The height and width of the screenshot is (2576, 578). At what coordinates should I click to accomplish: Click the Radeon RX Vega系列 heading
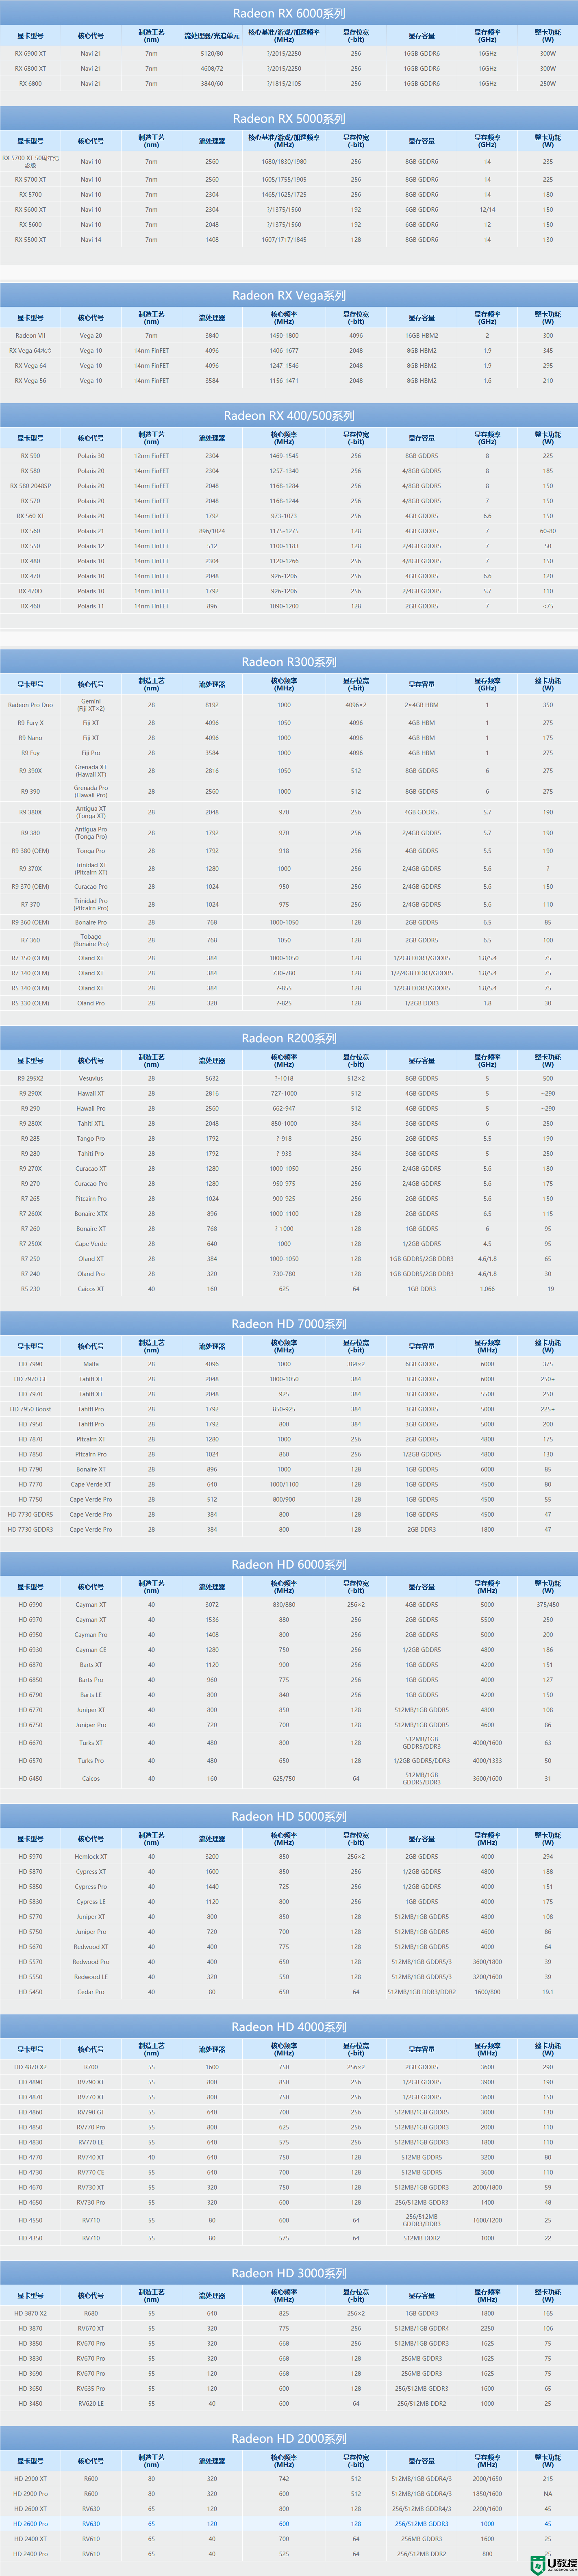pos(289,295)
